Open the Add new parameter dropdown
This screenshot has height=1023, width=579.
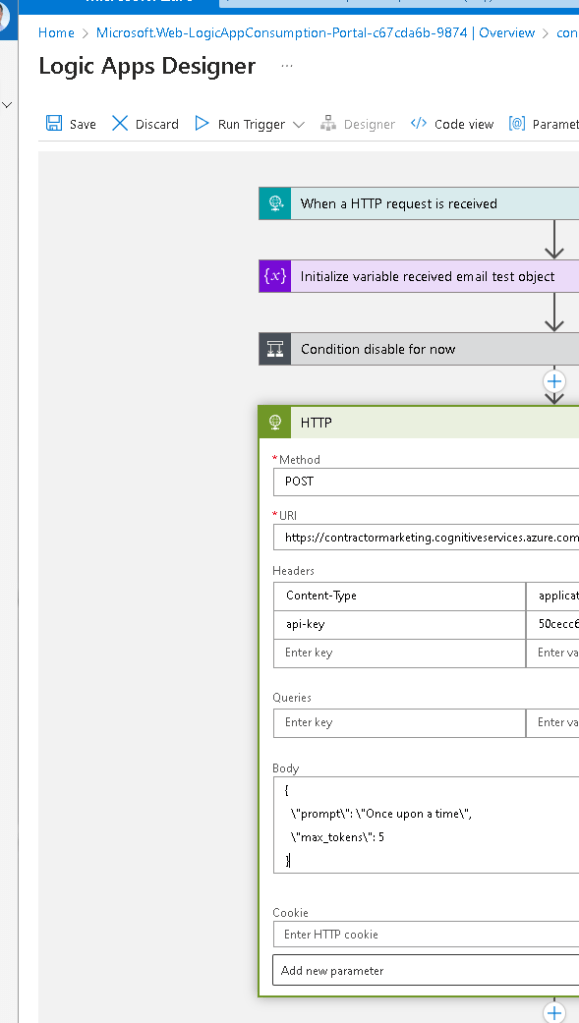(x=426, y=970)
